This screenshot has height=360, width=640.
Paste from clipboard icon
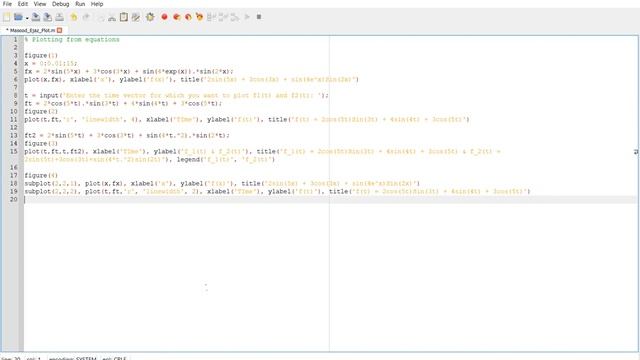pyautogui.click(x=124, y=17)
